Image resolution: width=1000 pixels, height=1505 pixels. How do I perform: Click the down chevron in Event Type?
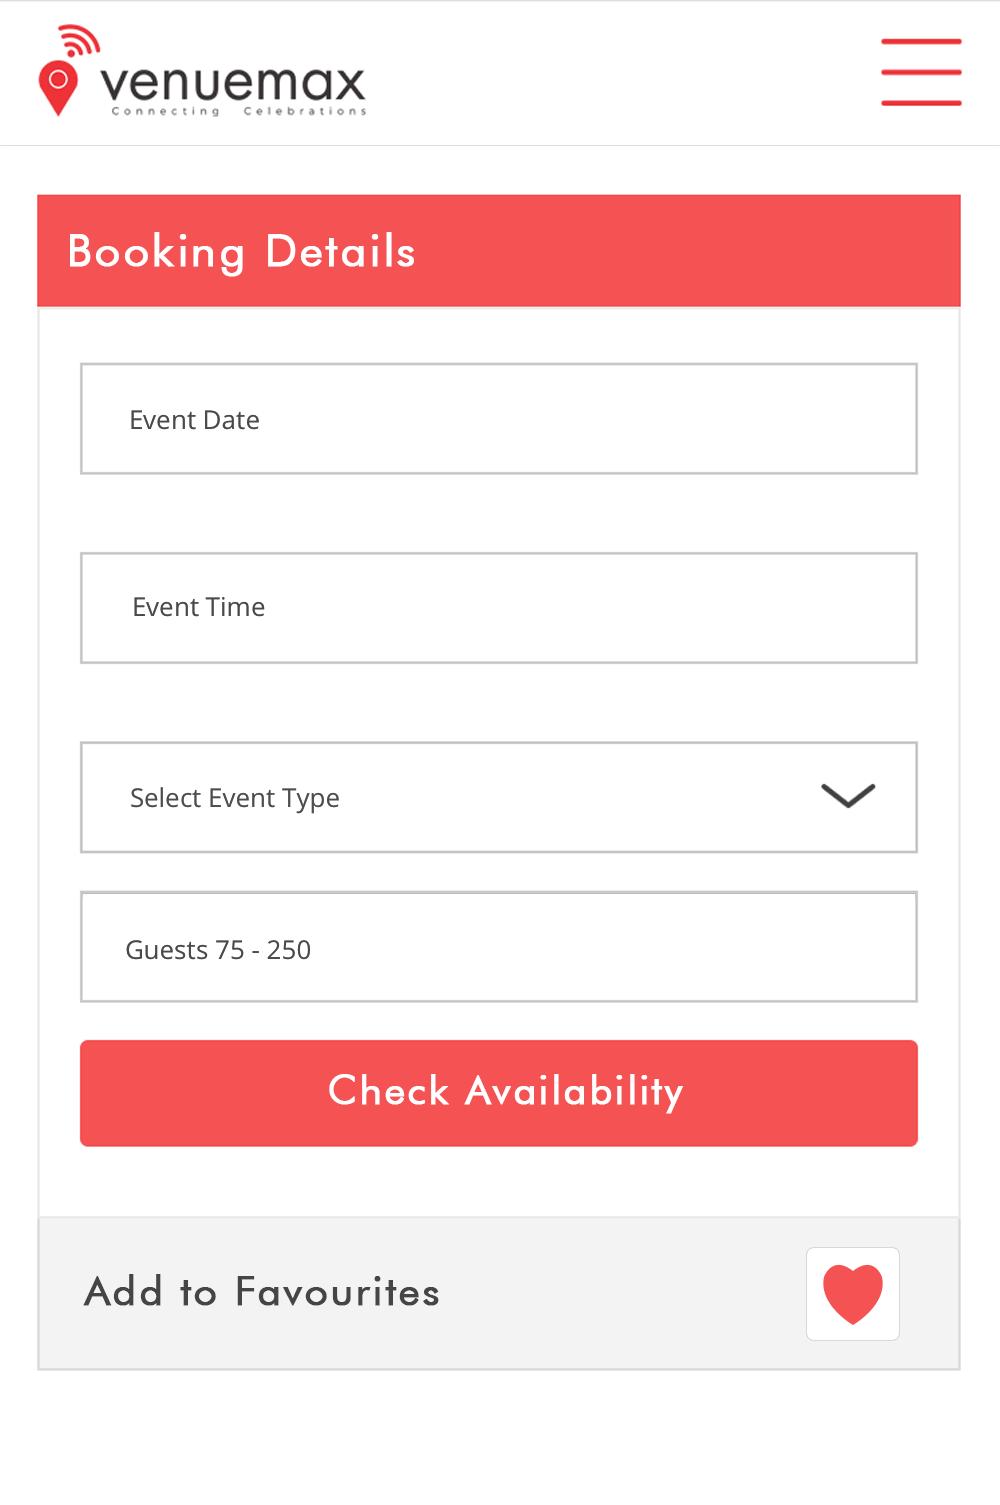point(848,796)
